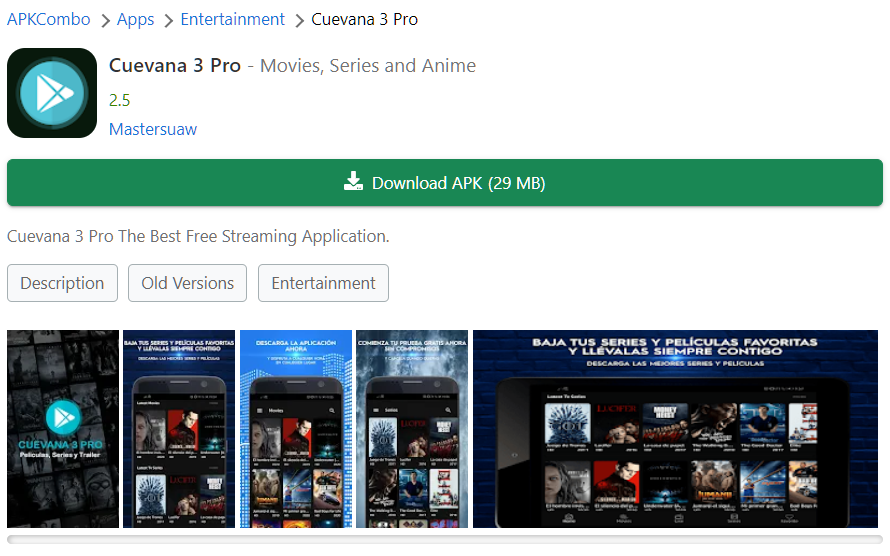This screenshot has width=890, height=556.
Task: Open the Mastersuaw developer page
Action: (x=152, y=129)
